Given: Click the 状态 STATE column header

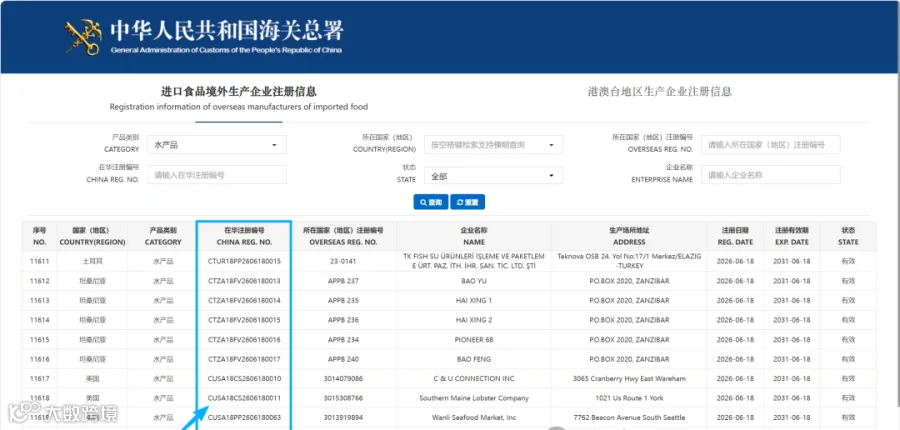Looking at the screenshot, I should (848, 236).
